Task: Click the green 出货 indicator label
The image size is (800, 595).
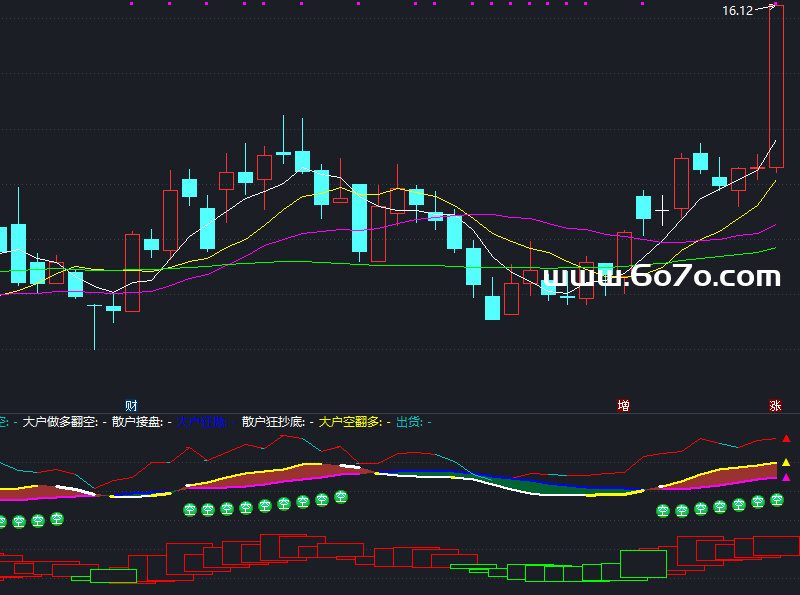Action: (x=409, y=423)
